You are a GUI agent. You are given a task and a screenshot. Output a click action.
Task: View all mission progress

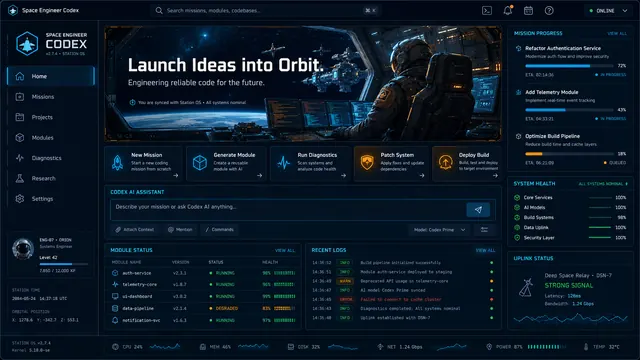[x=617, y=33]
